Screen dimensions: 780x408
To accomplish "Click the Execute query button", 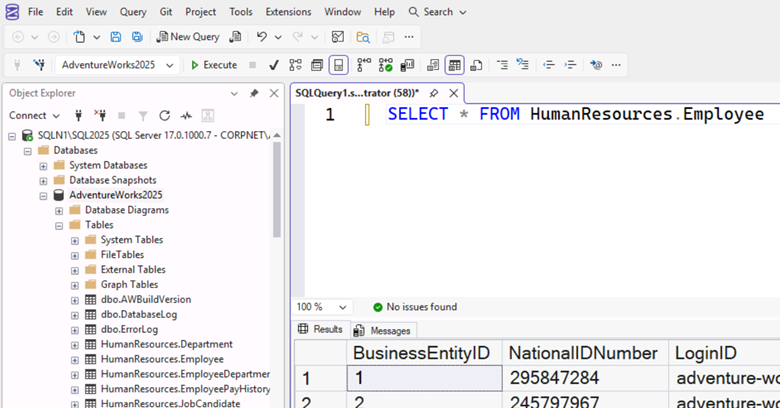I will point(213,65).
